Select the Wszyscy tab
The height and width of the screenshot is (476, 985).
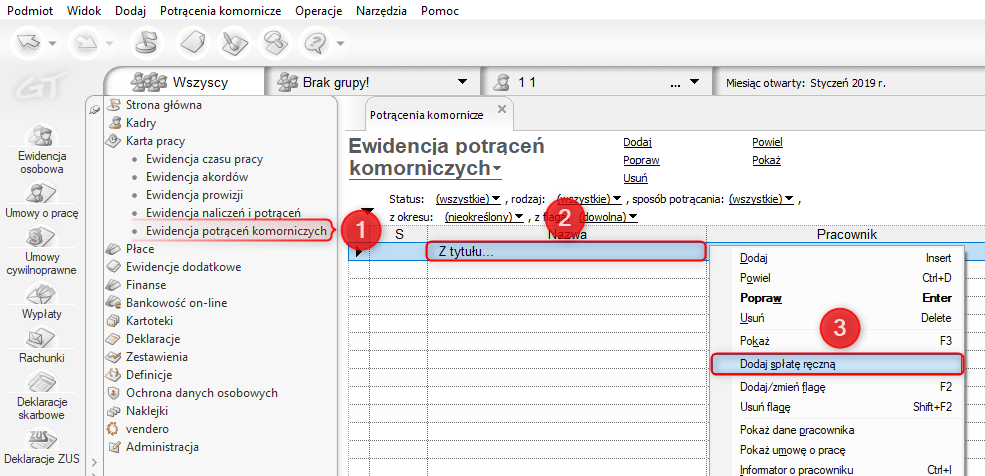pyautogui.click(x=185, y=82)
